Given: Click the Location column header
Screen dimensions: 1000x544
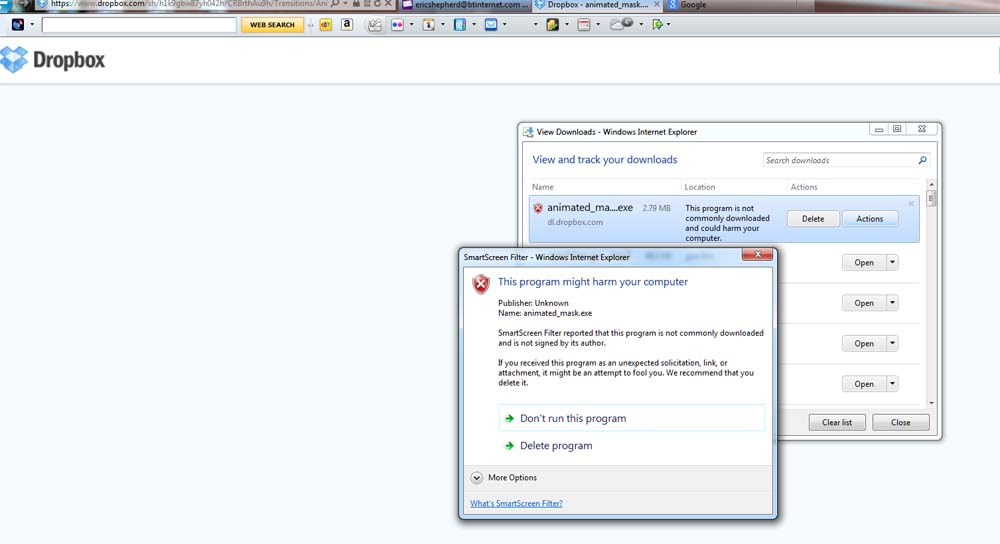Looking at the screenshot, I should coord(700,187).
